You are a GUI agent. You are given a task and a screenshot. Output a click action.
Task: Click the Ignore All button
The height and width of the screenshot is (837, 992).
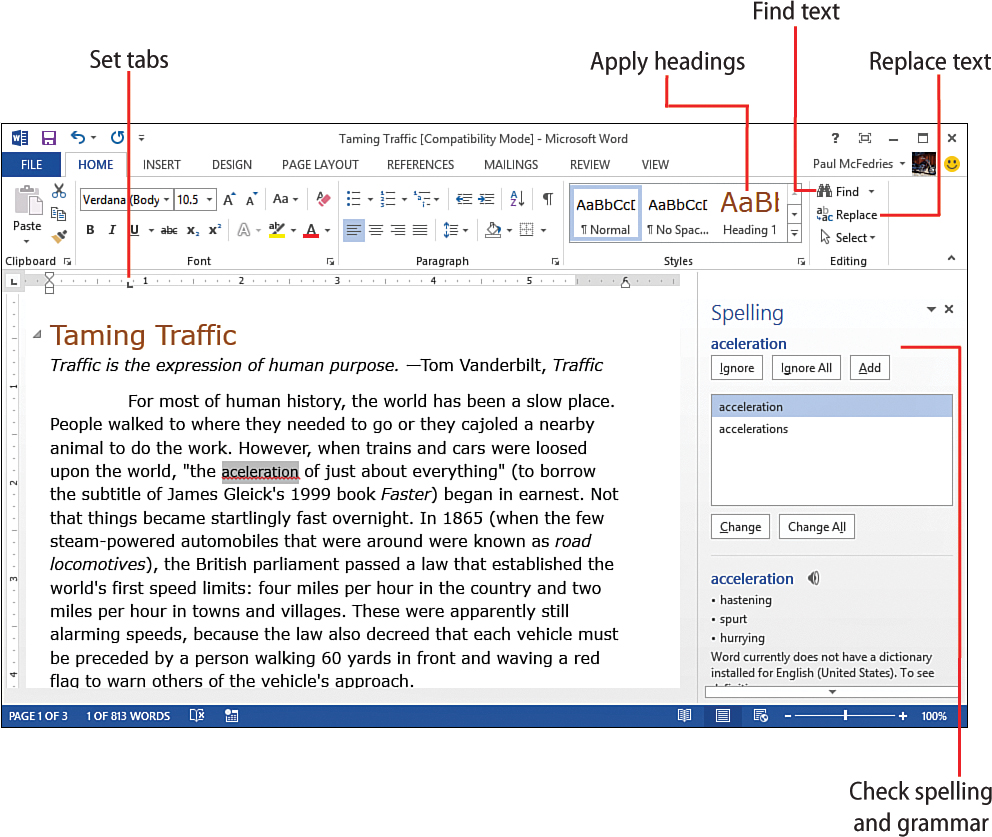pos(806,368)
